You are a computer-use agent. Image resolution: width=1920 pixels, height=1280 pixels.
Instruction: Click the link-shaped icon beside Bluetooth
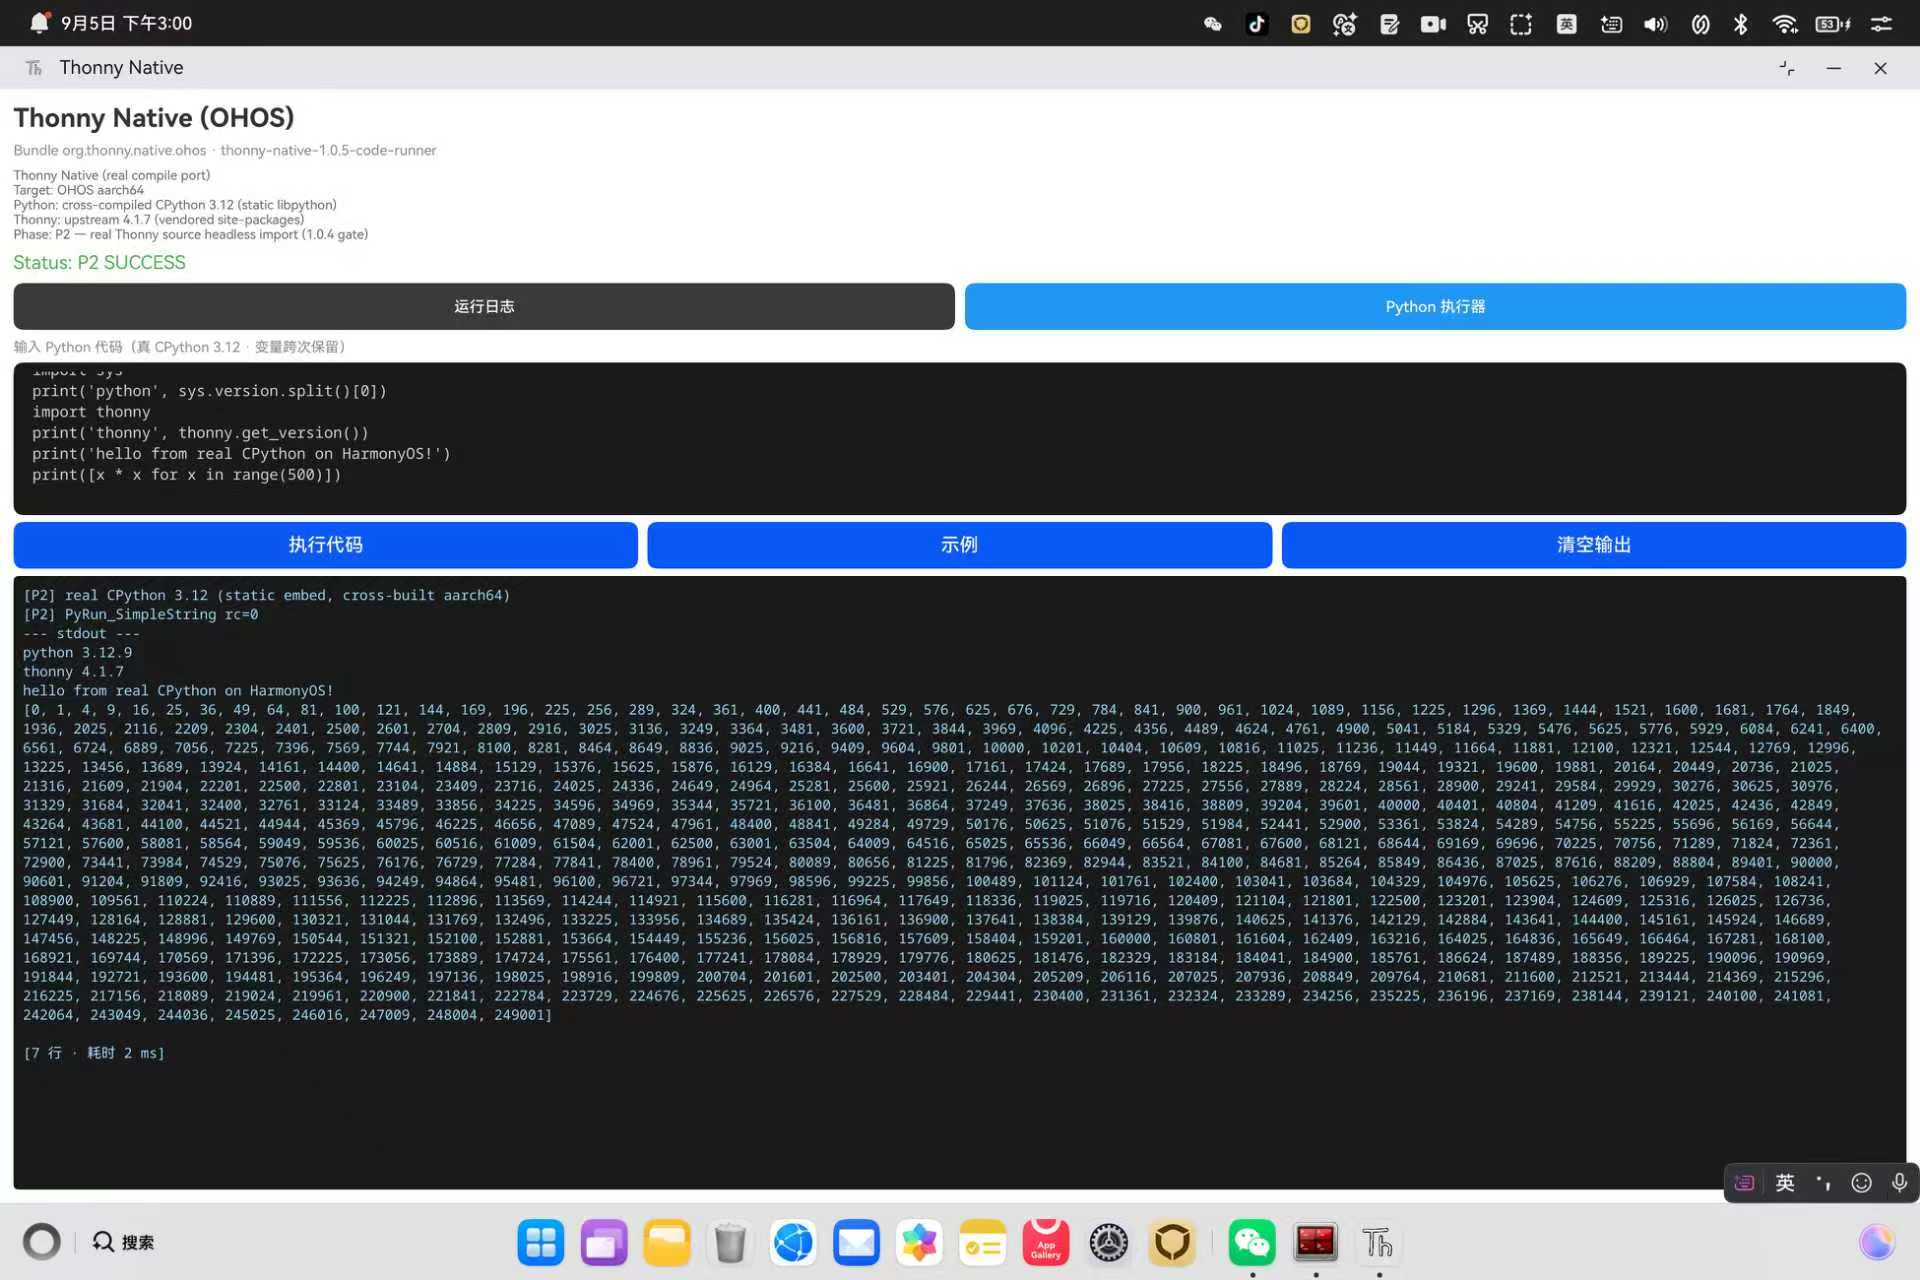point(1700,24)
